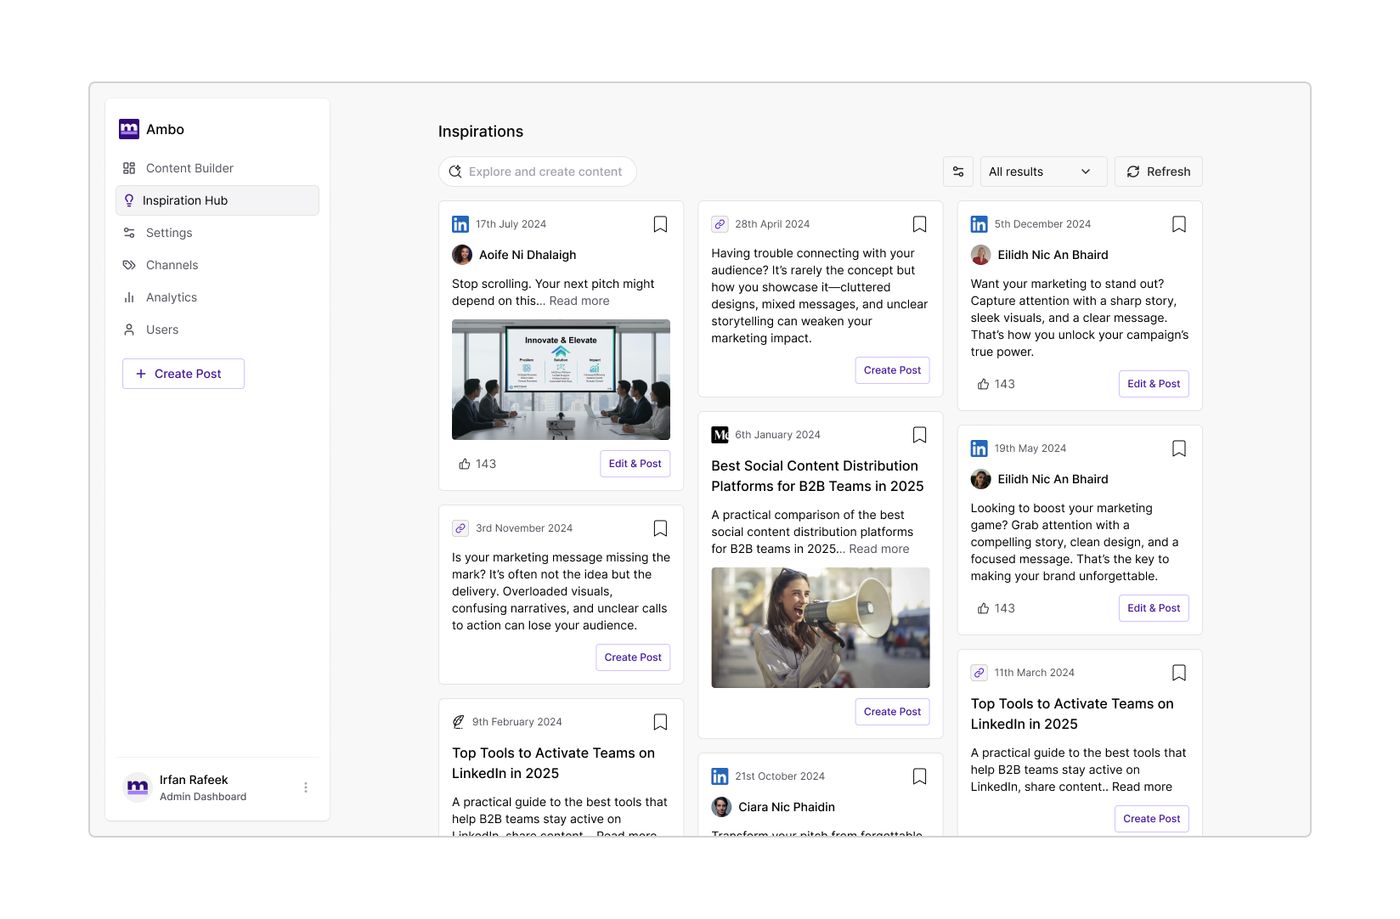This screenshot has height=919, width=1400.
Task: Click the LinkedIn icon on 19th May 2024 post
Action: (979, 448)
